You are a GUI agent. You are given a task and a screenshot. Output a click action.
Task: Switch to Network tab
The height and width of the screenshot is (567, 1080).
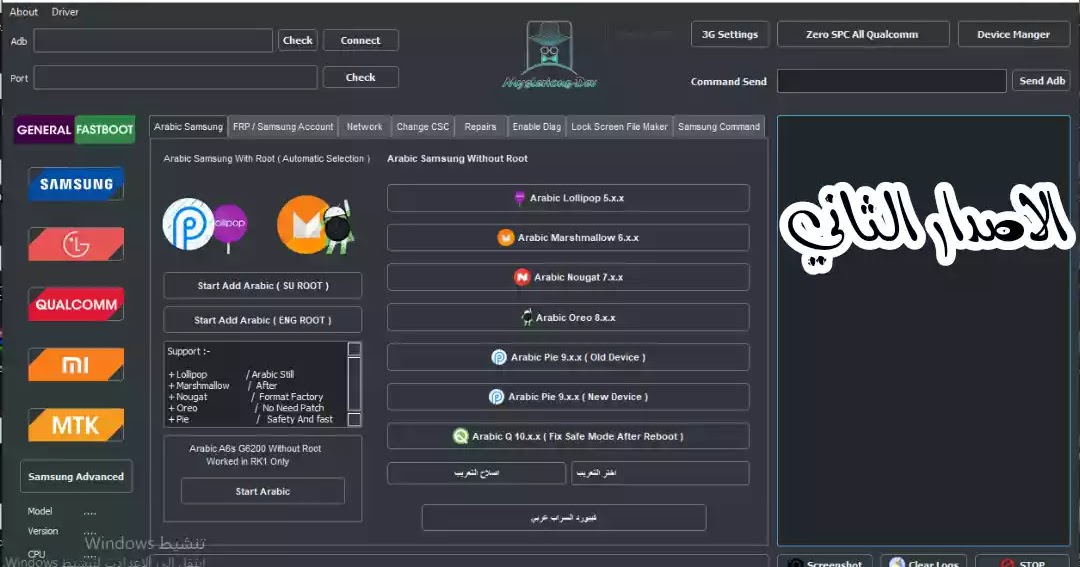pos(364,127)
